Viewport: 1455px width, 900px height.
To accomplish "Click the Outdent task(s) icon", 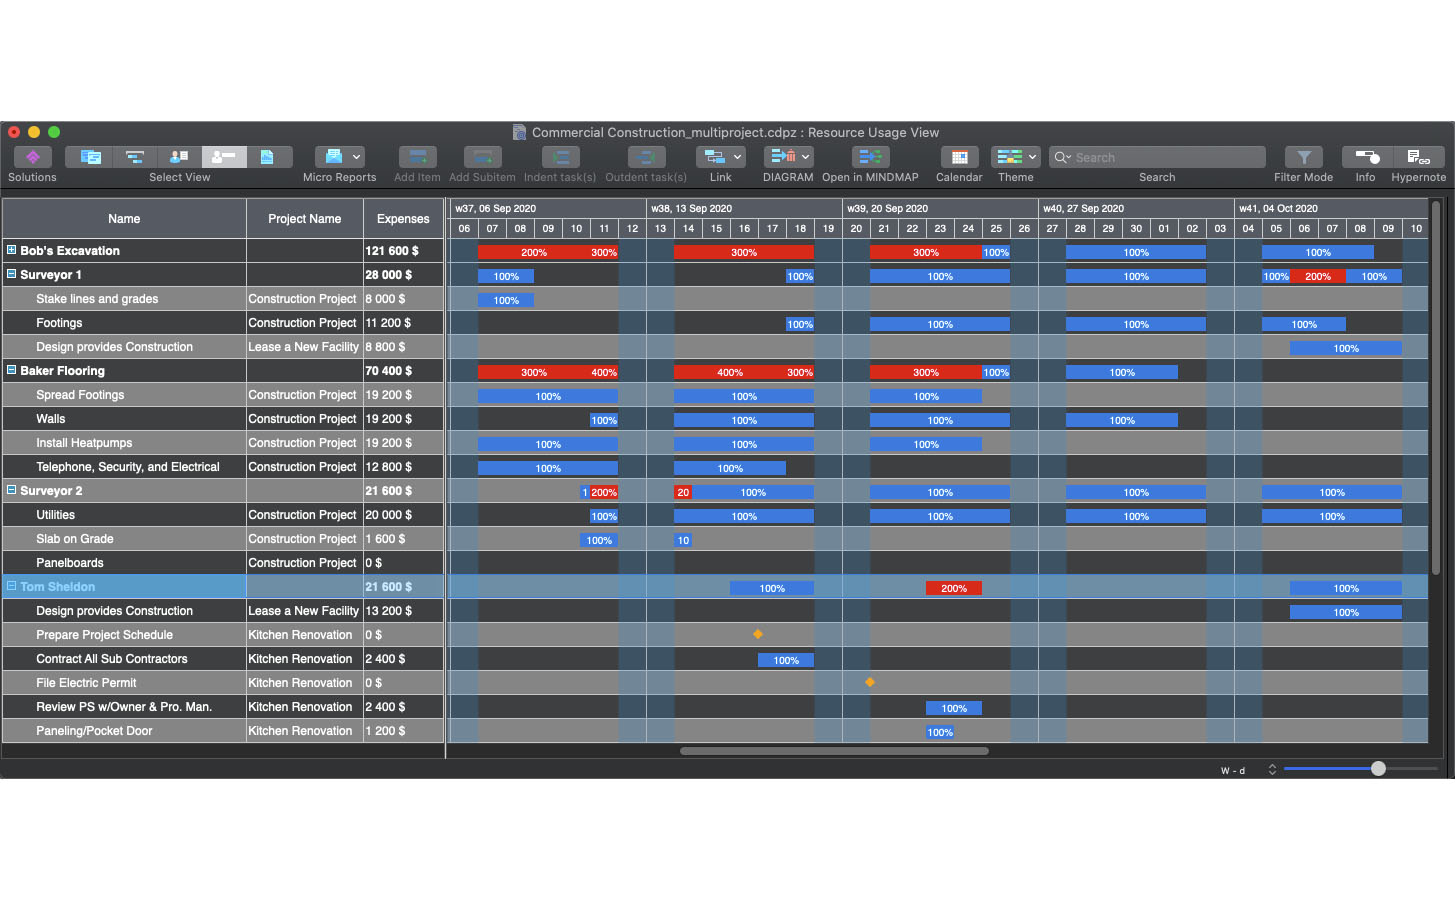I will tap(646, 157).
